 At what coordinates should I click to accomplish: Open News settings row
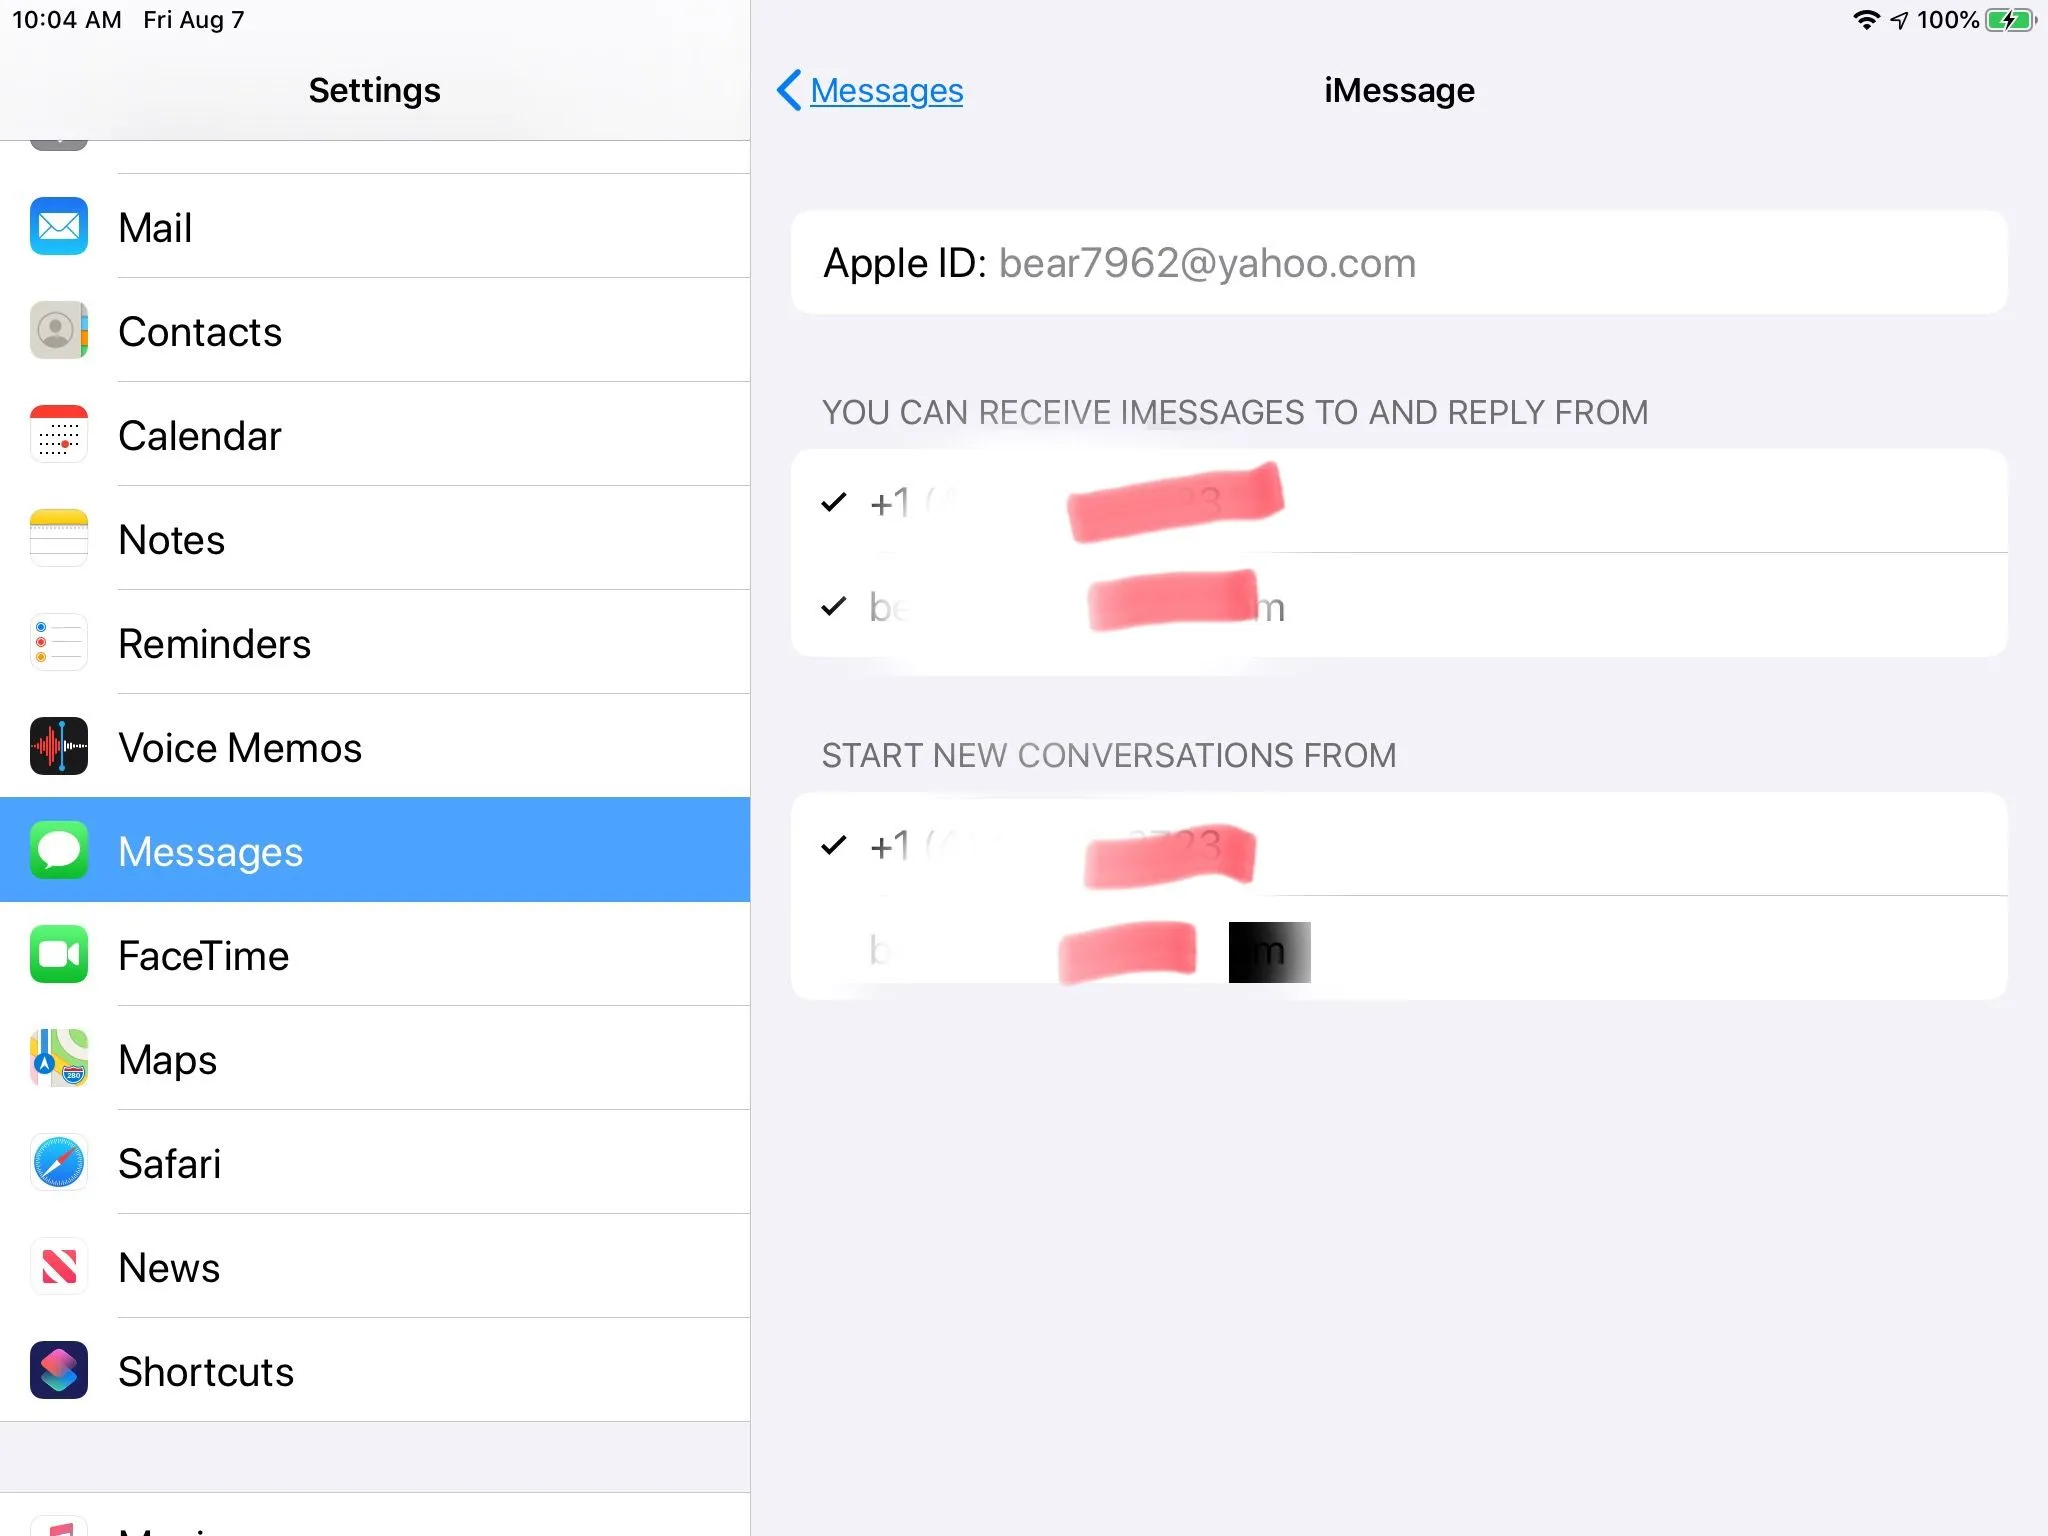(375, 1267)
